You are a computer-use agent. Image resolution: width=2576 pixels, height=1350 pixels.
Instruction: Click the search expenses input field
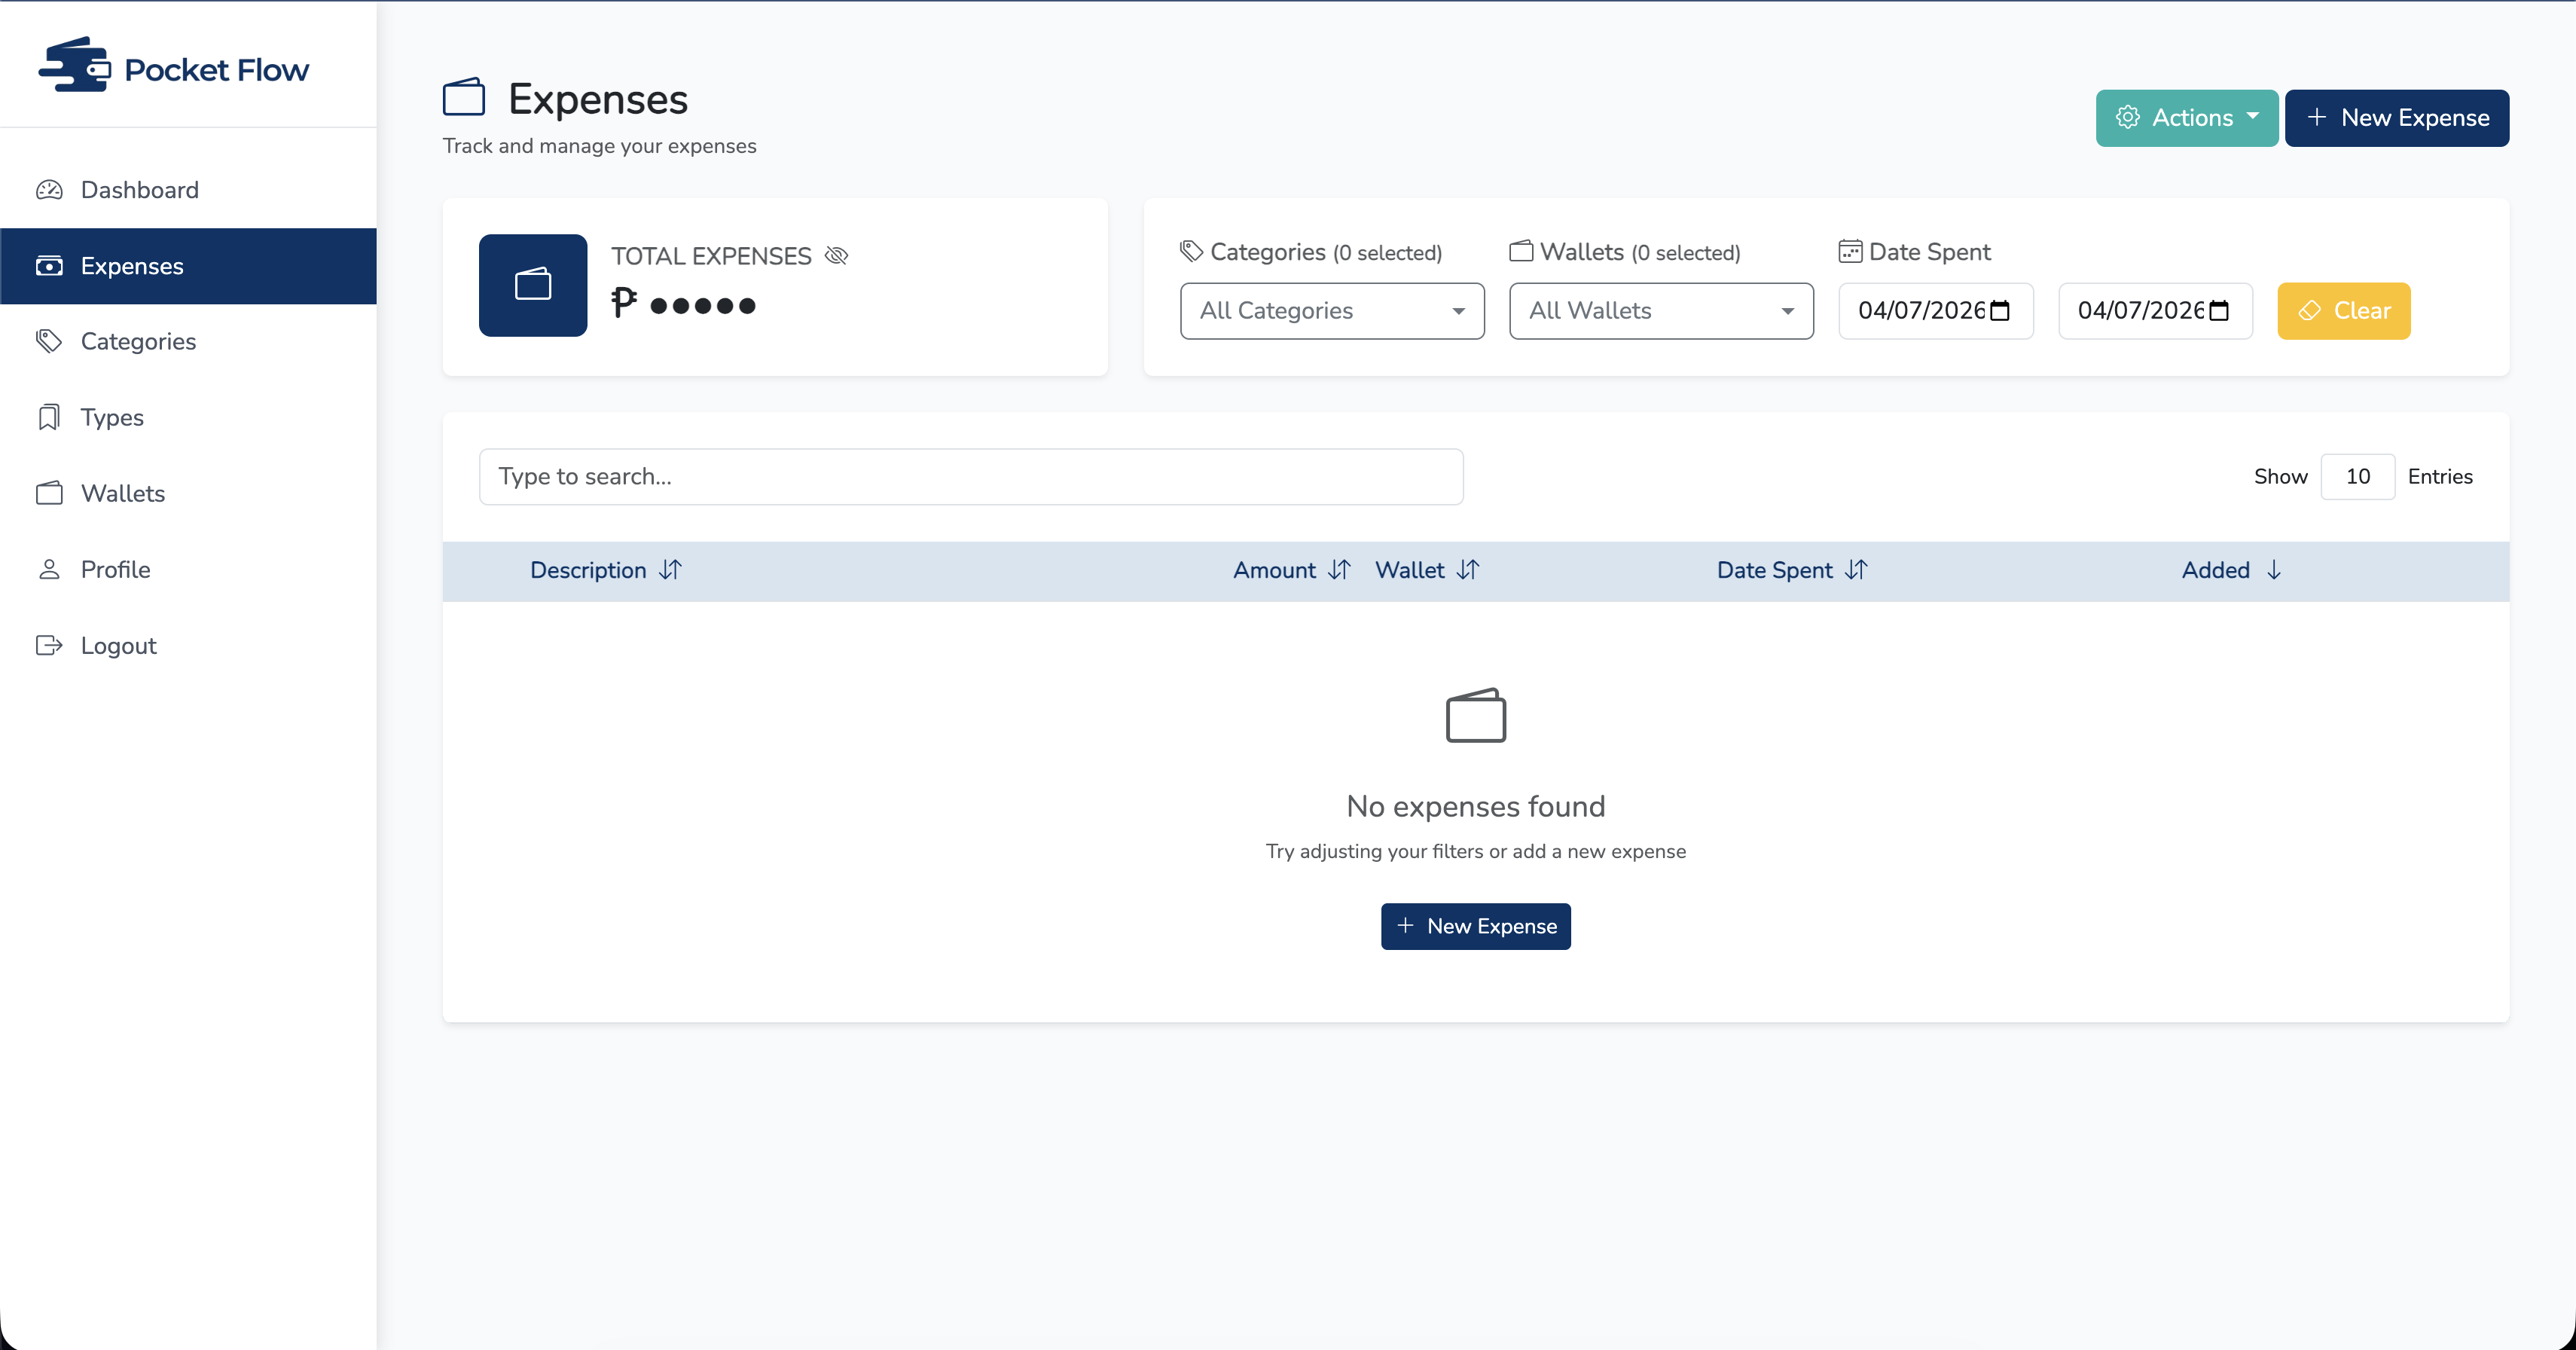(x=970, y=477)
